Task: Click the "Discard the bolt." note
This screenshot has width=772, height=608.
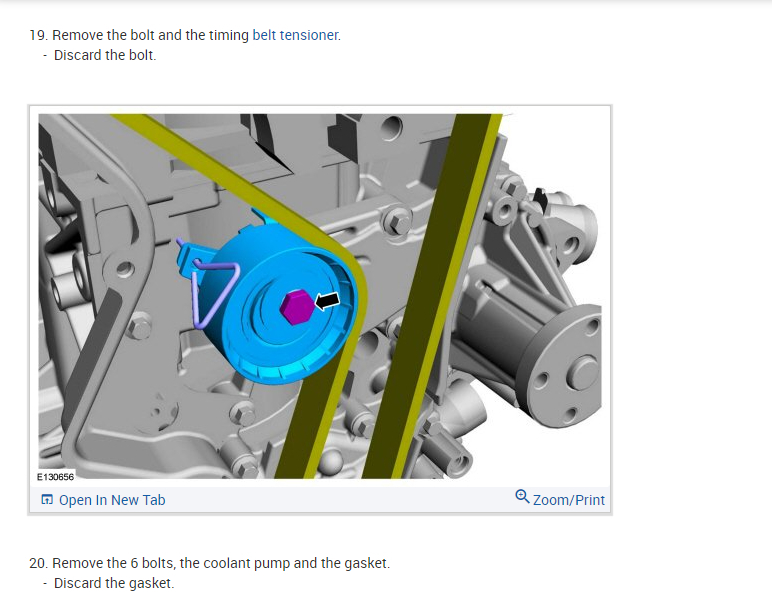Action: [x=105, y=56]
